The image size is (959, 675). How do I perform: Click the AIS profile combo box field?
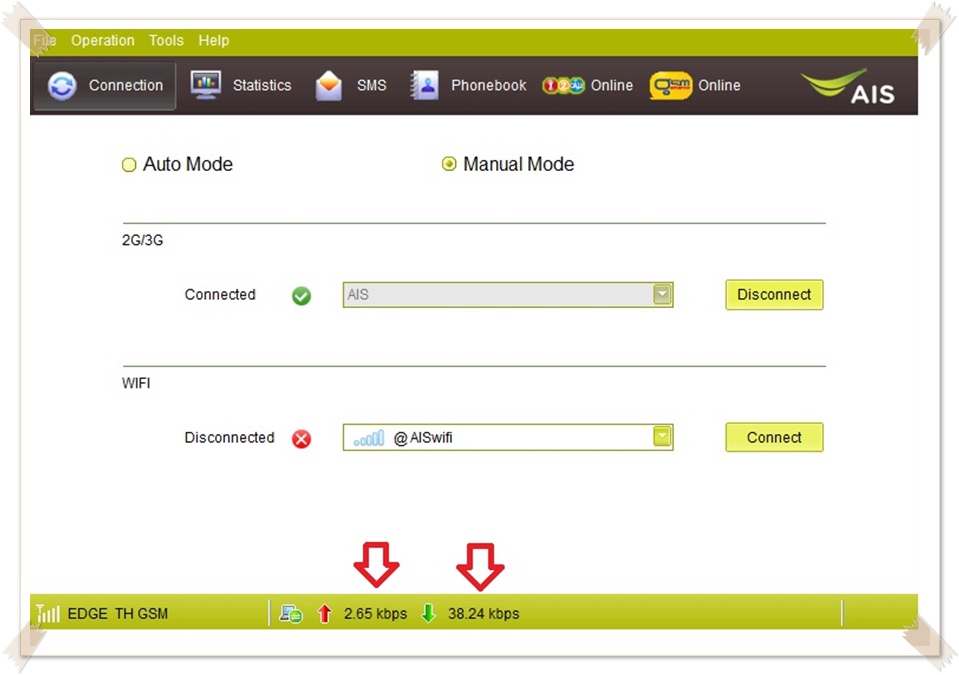pyautogui.click(x=508, y=295)
